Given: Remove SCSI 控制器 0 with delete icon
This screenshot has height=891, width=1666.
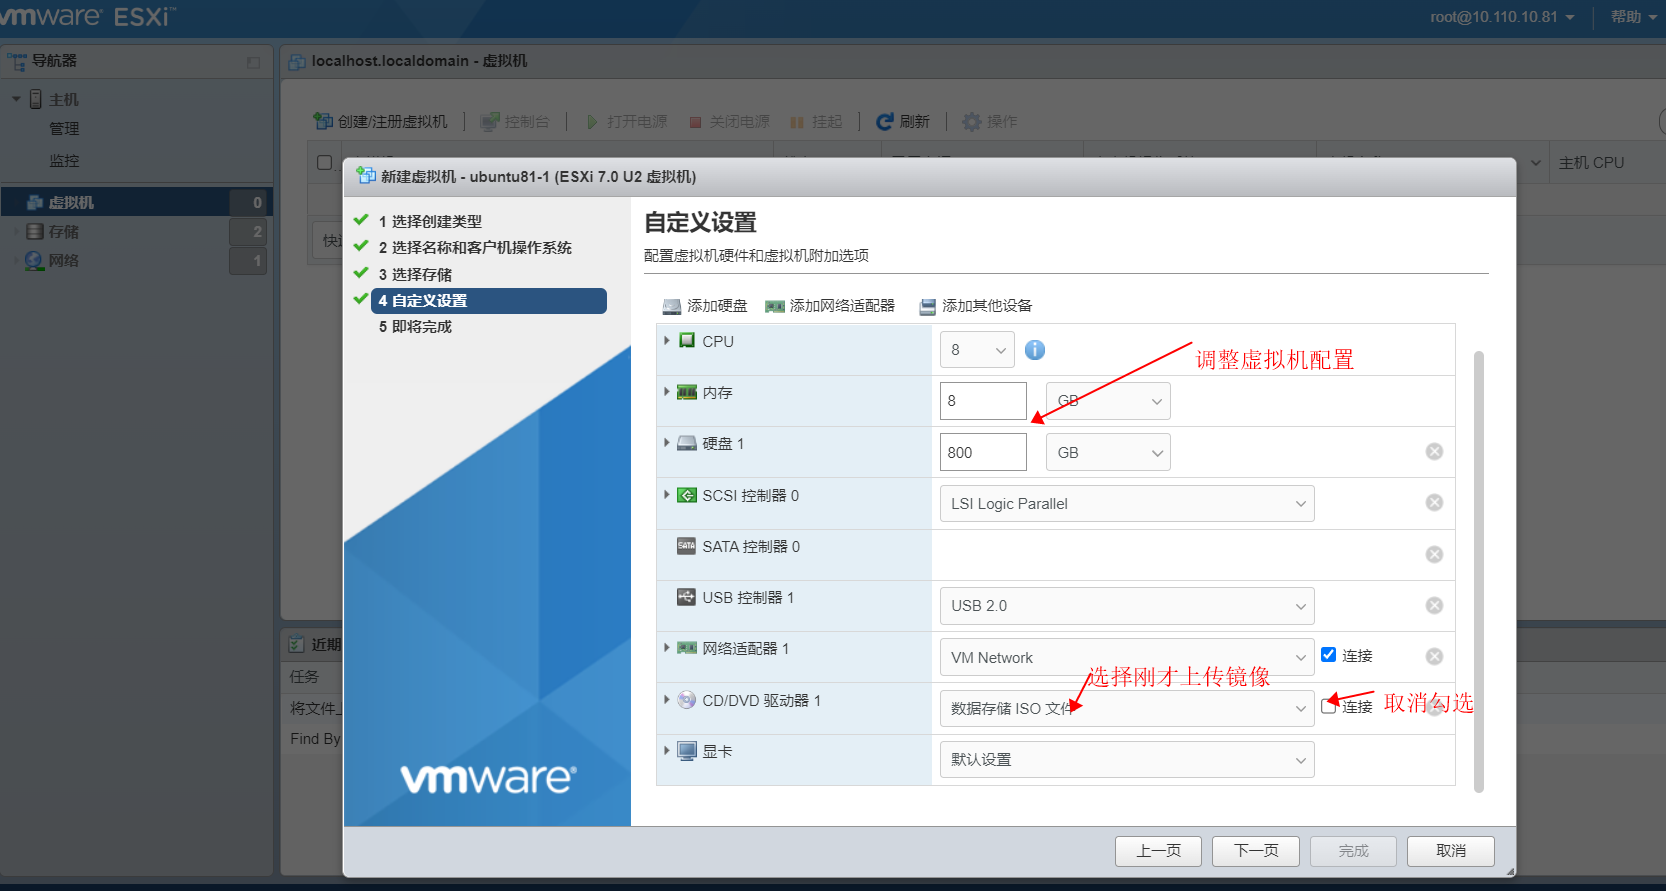Looking at the screenshot, I should (x=1434, y=503).
